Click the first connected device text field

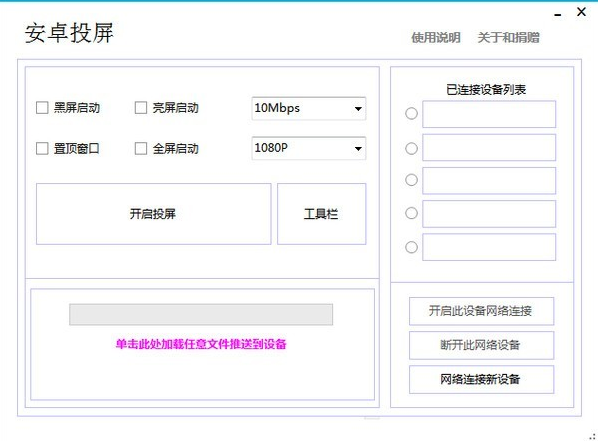tap(489, 114)
